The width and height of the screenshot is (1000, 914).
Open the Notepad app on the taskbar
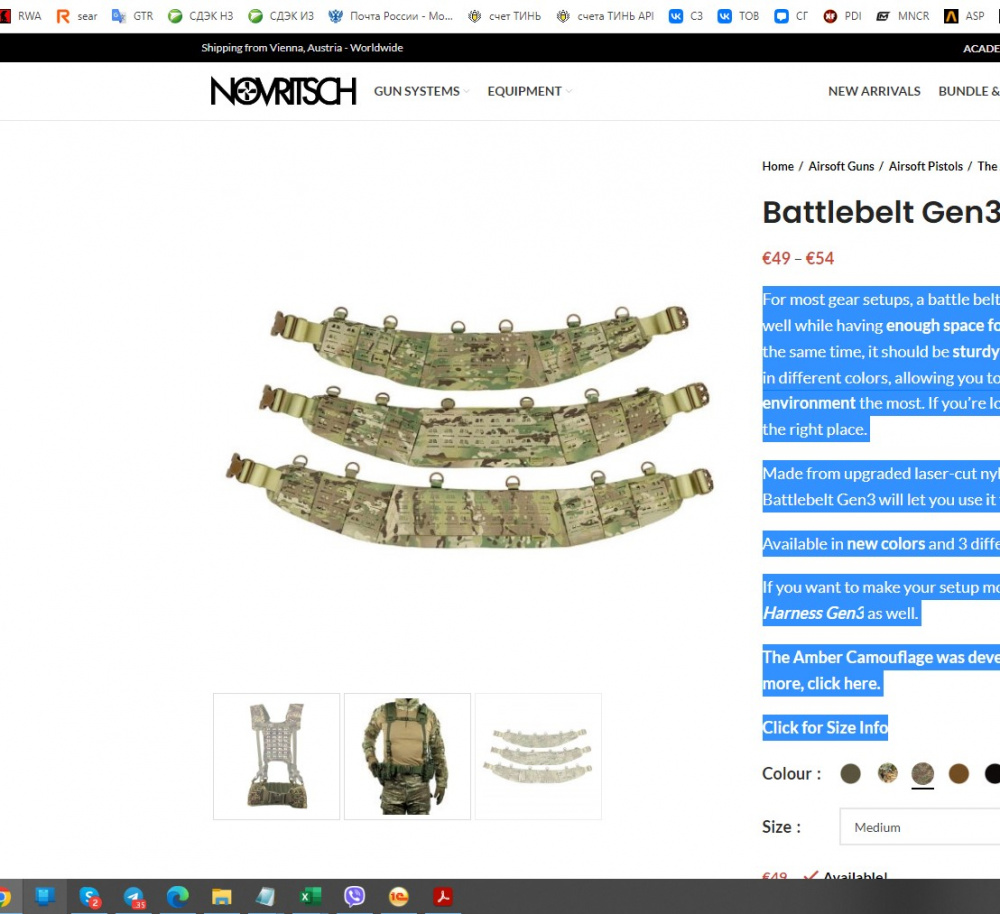tap(265, 897)
